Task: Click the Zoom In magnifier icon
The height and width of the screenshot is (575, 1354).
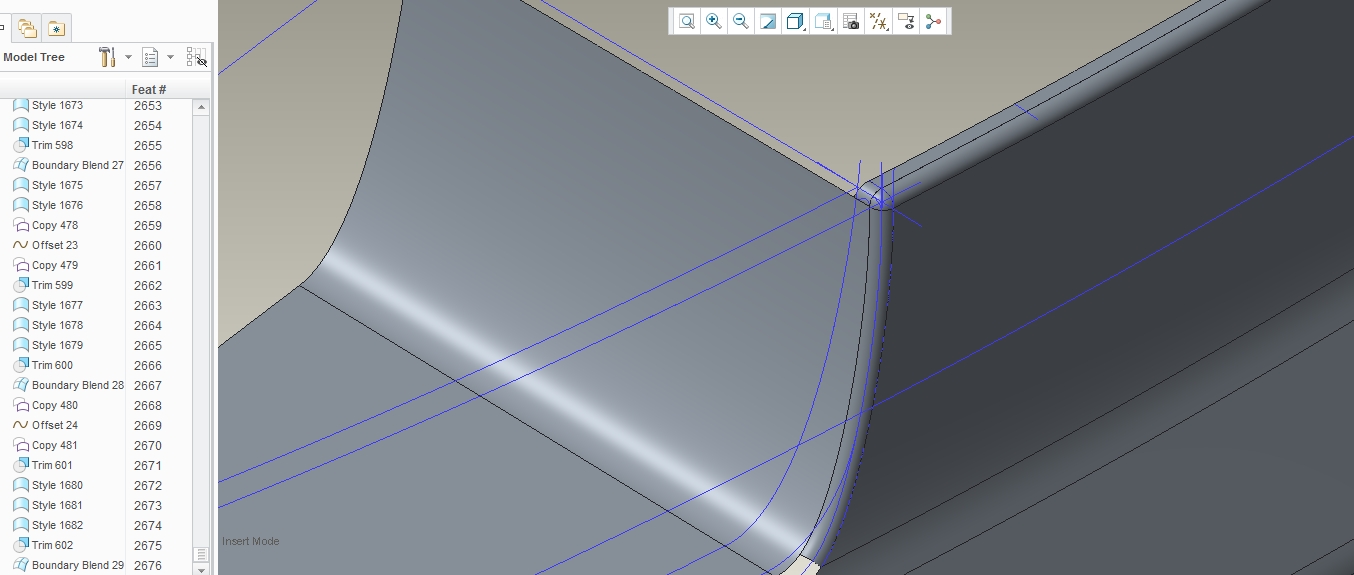Action: click(713, 21)
